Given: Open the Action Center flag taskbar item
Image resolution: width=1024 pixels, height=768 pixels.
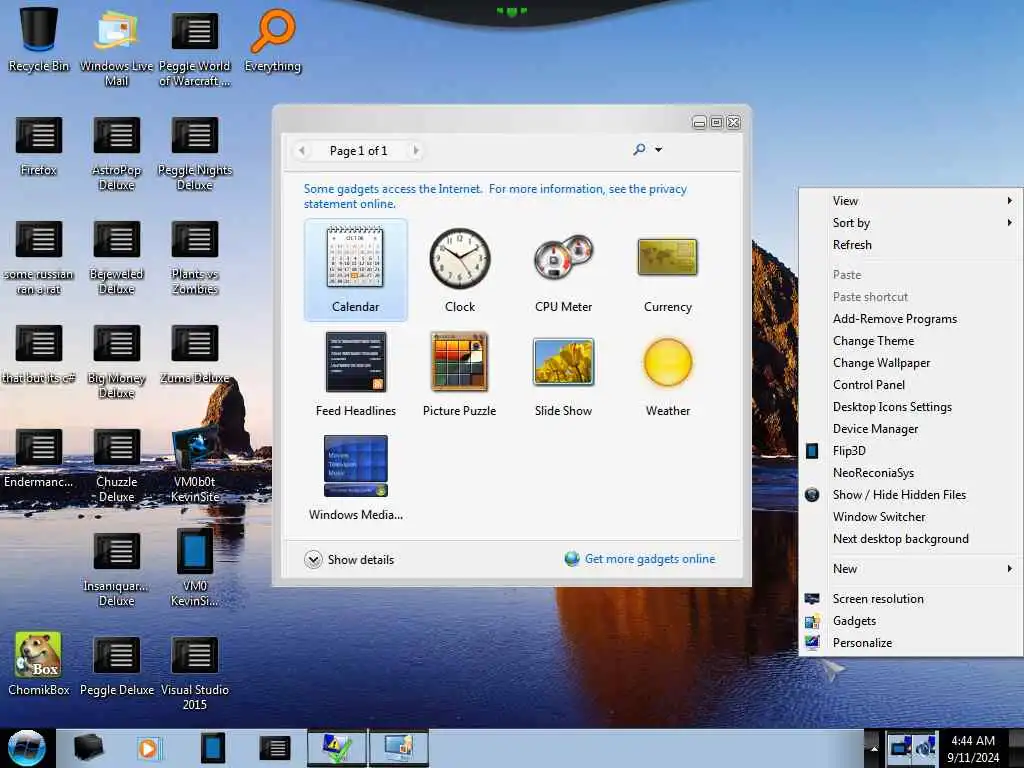Looking at the screenshot, I should 337,748.
